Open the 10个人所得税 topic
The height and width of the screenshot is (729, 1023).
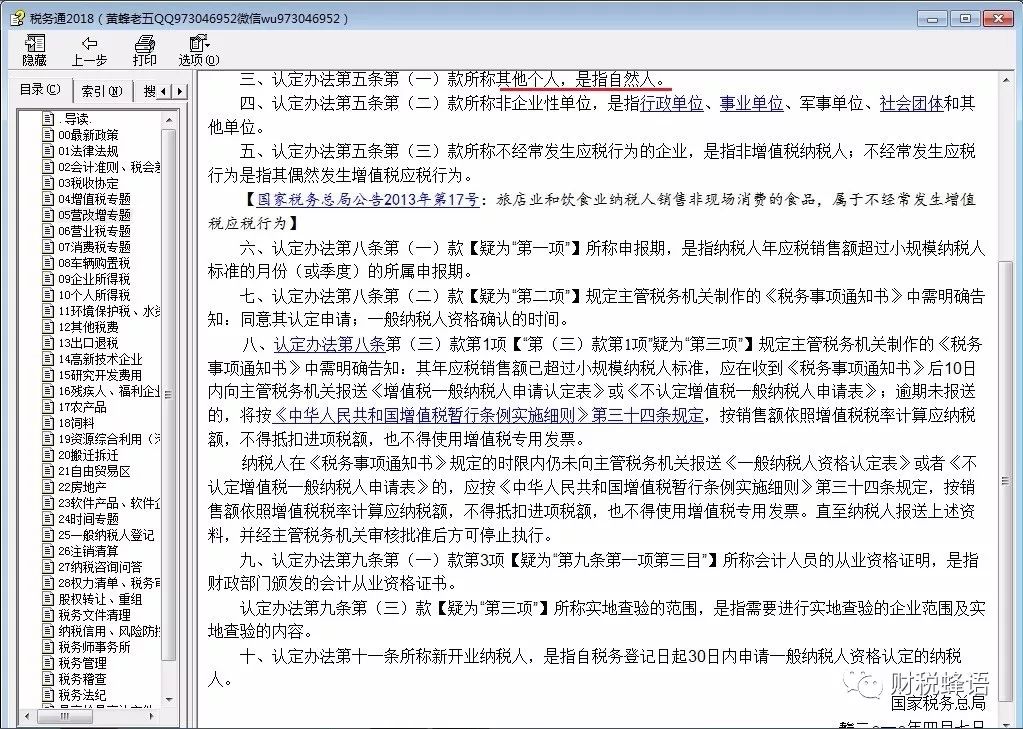point(94,295)
